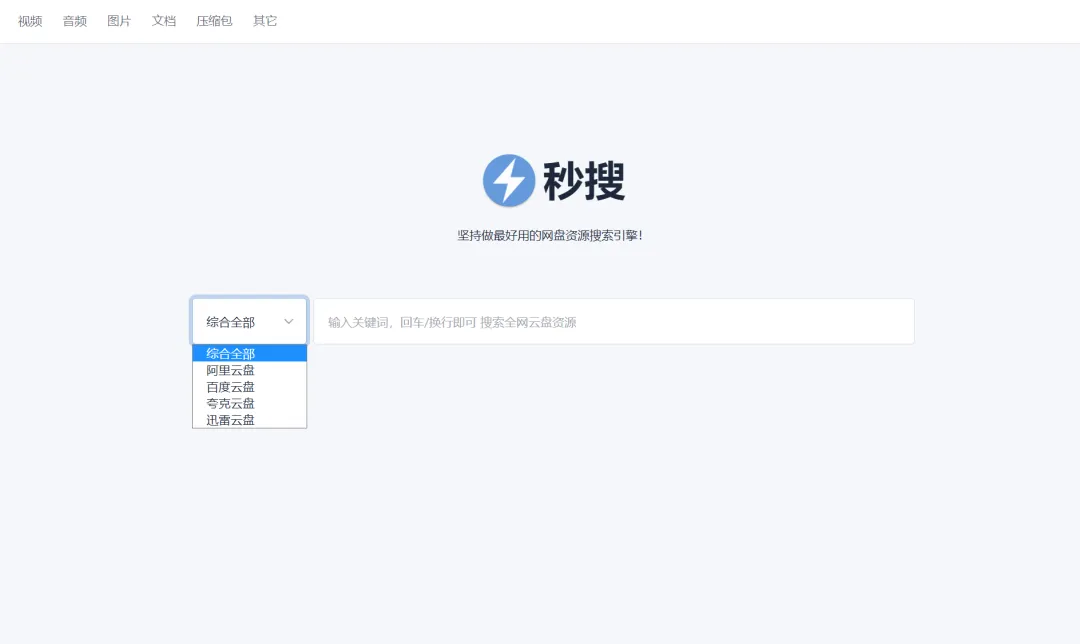Click the slogan 坚持做最好用的网盘资源搜索引擎

click(x=550, y=236)
